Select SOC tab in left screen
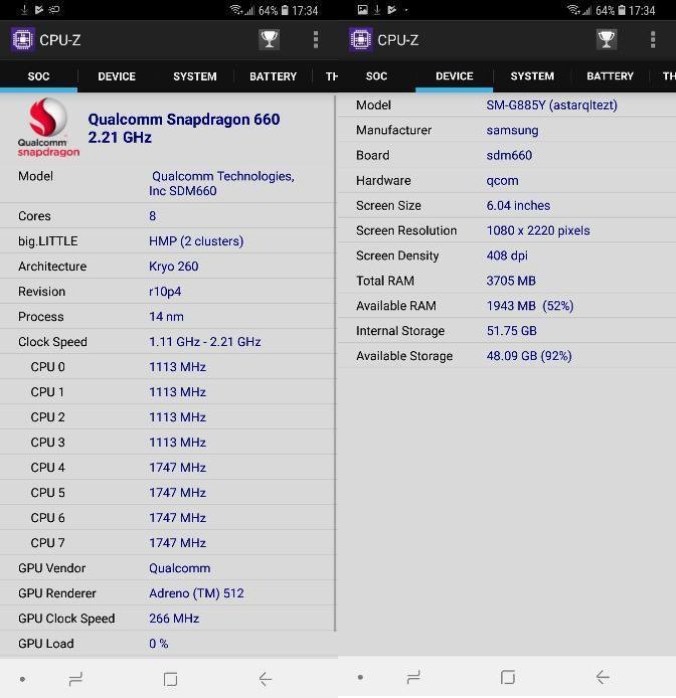 39,77
